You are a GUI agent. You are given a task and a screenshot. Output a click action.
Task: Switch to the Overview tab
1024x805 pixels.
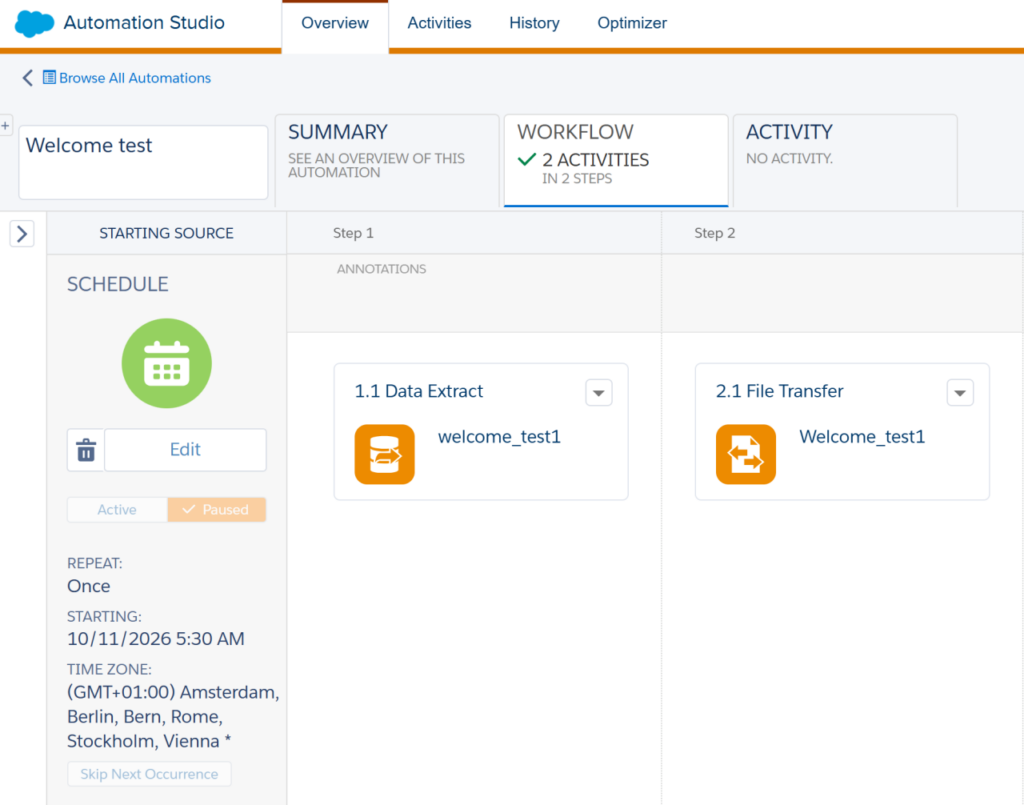pyautogui.click(x=335, y=24)
